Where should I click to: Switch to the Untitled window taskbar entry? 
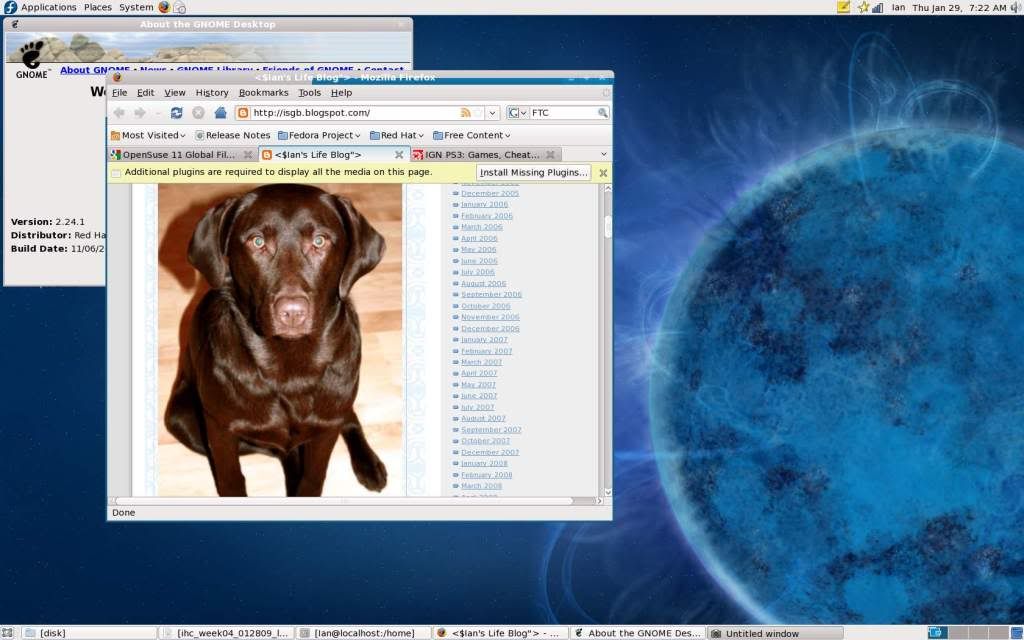tap(774, 633)
